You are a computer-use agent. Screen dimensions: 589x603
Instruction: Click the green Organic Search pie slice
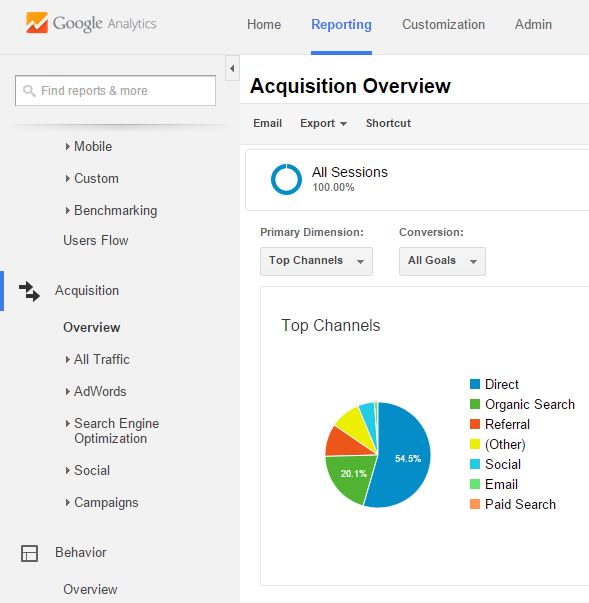[348, 477]
